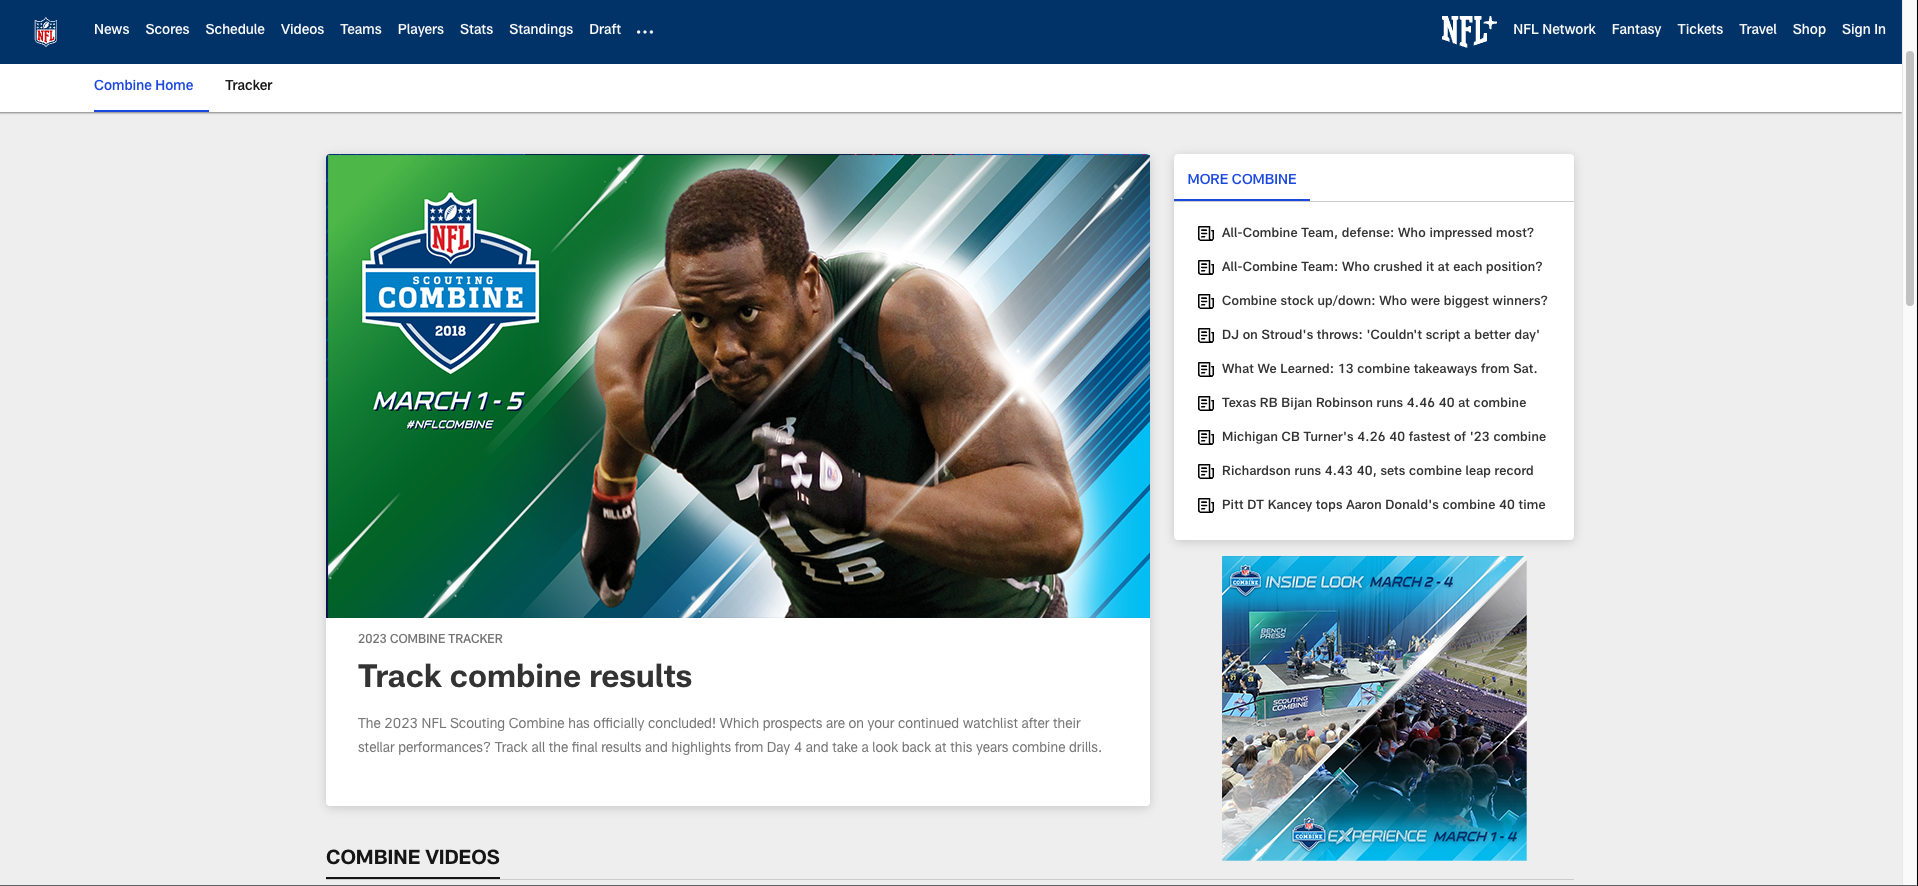Read Richardson runs 4.43 40 article

point(1378,471)
